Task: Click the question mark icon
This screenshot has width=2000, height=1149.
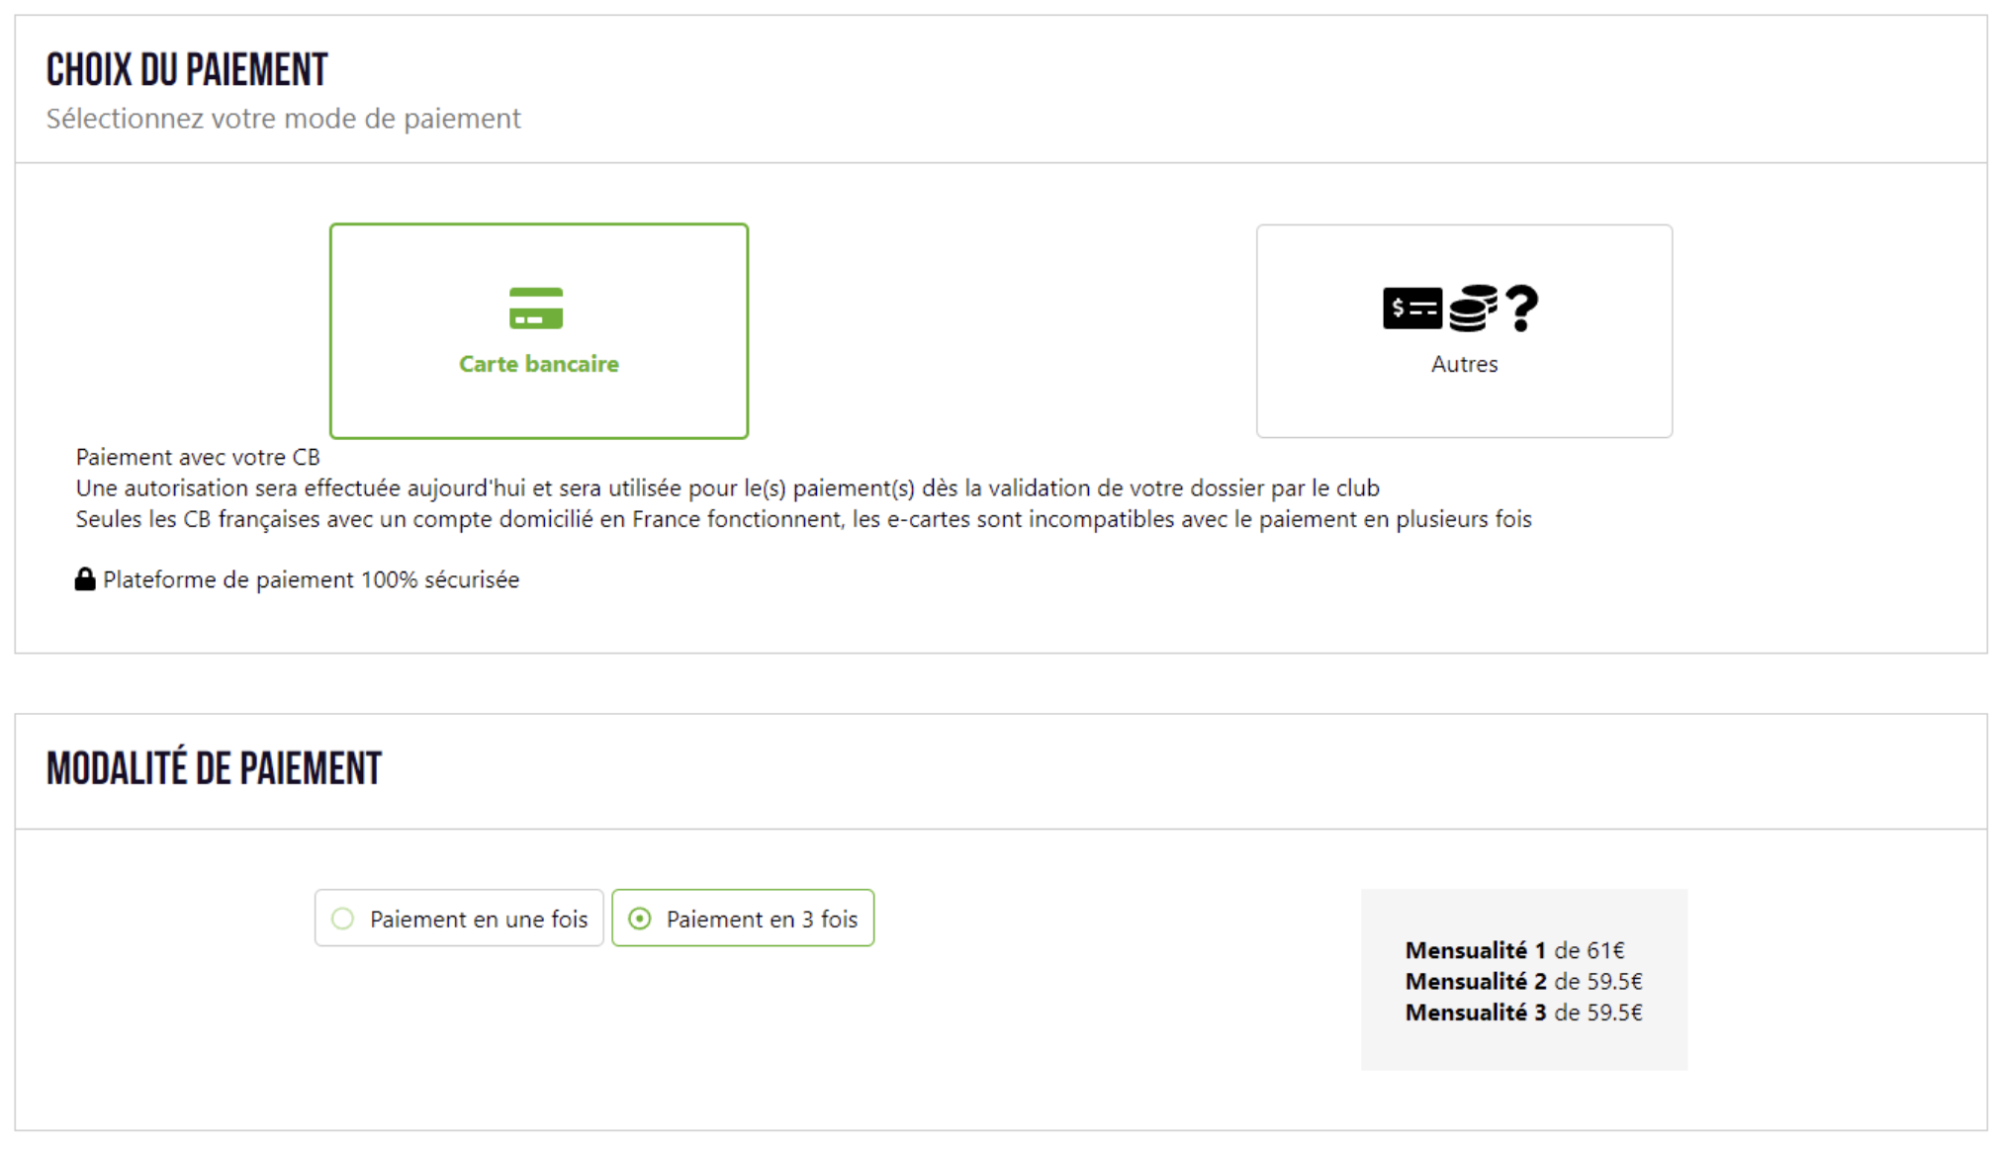Action: tap(1522, 308)
